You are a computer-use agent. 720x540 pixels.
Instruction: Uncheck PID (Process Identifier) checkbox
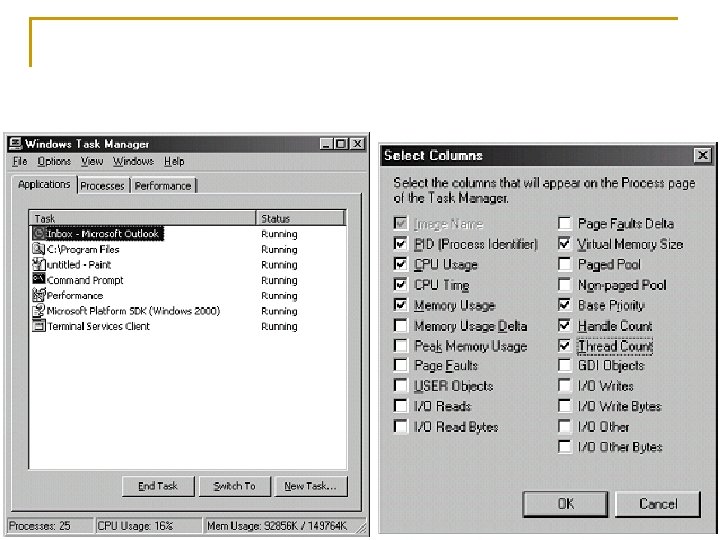400,243
